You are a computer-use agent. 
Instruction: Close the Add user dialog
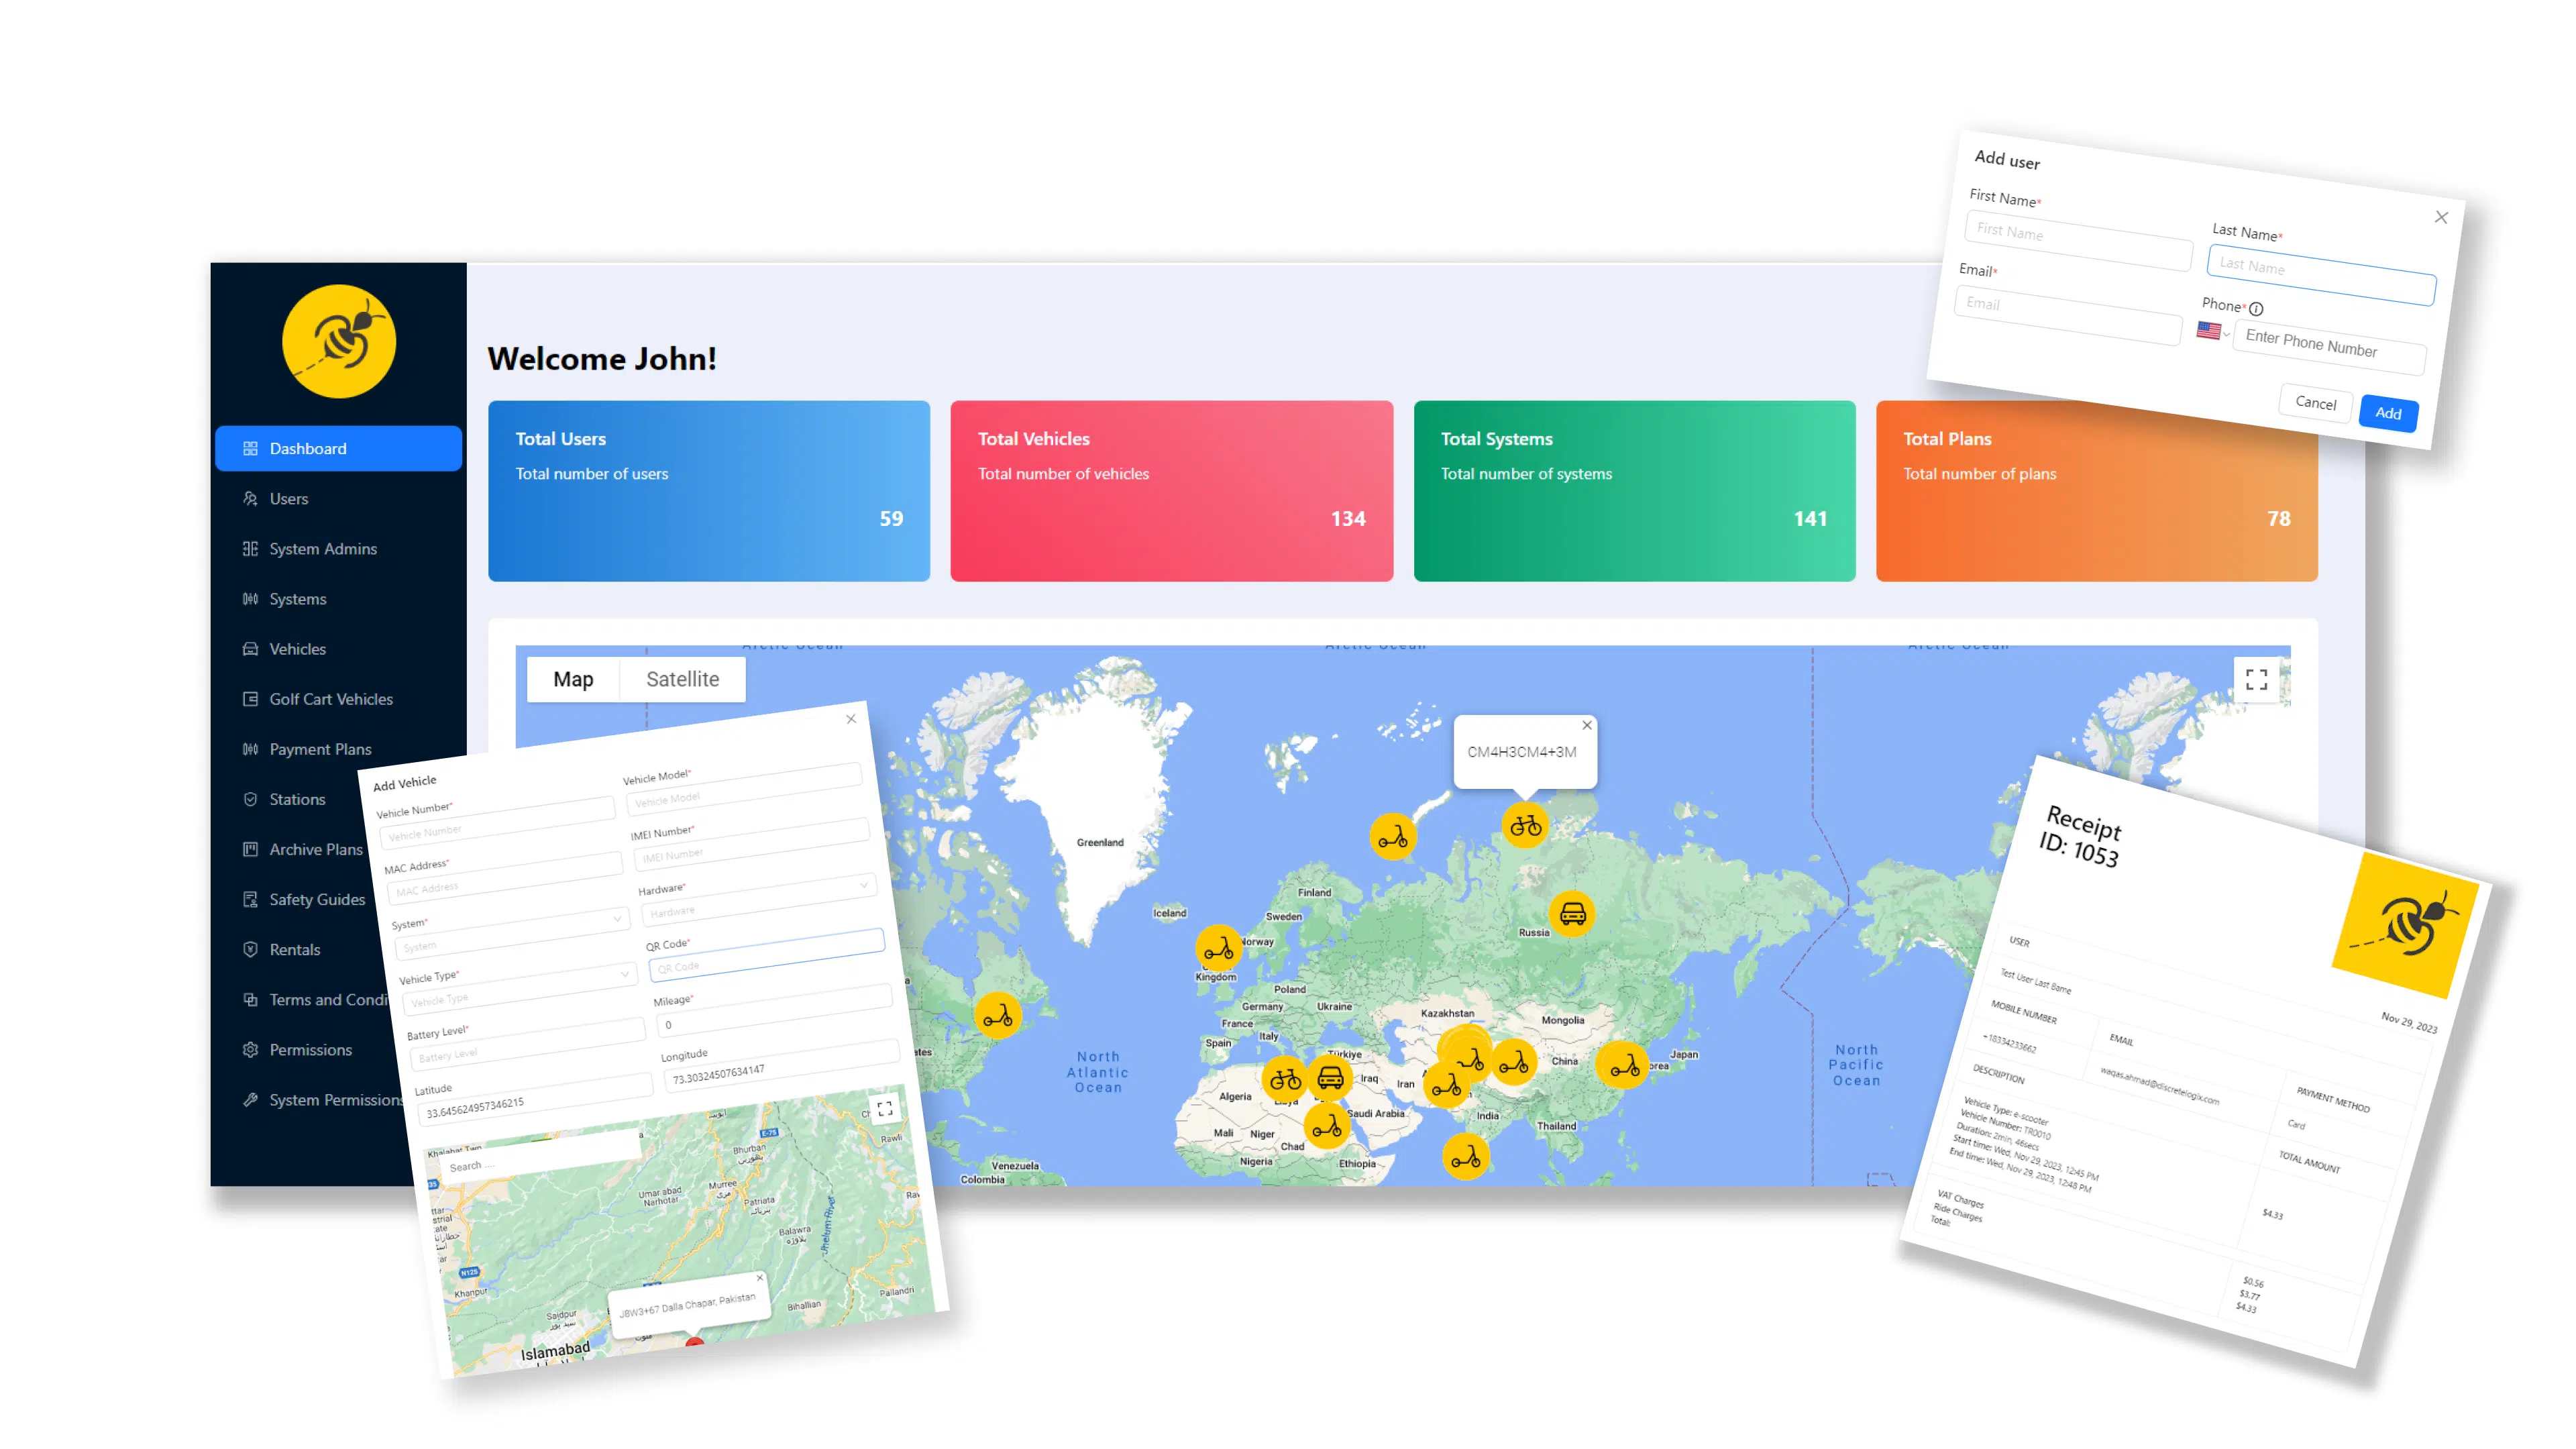[x=2441, y=217]
